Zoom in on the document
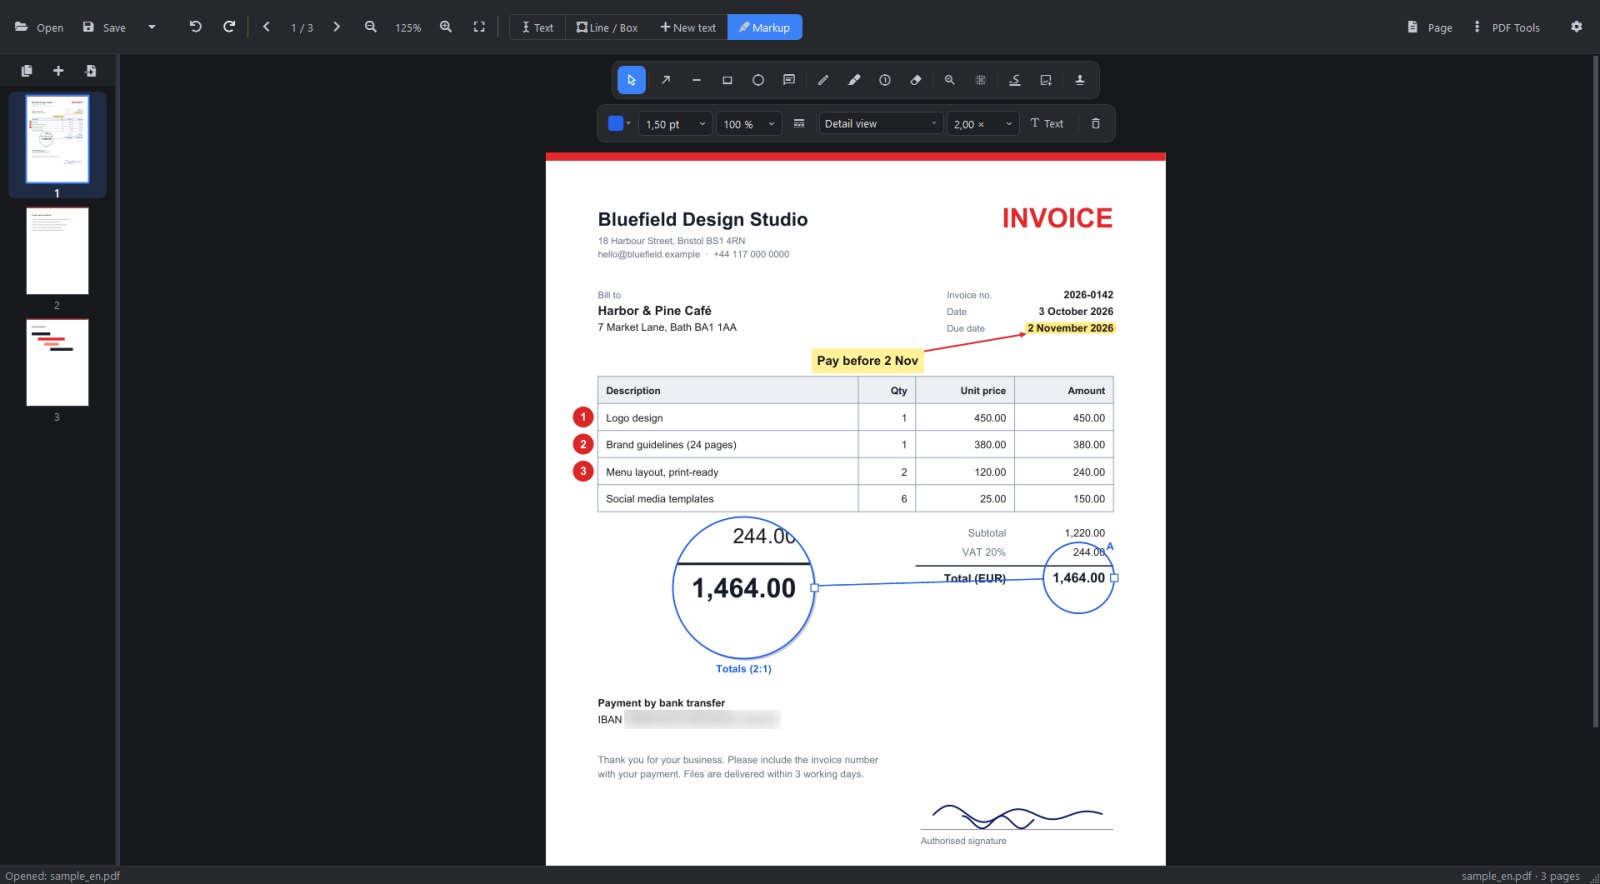The image size is (1600, 884). click(x=446, y=27)
